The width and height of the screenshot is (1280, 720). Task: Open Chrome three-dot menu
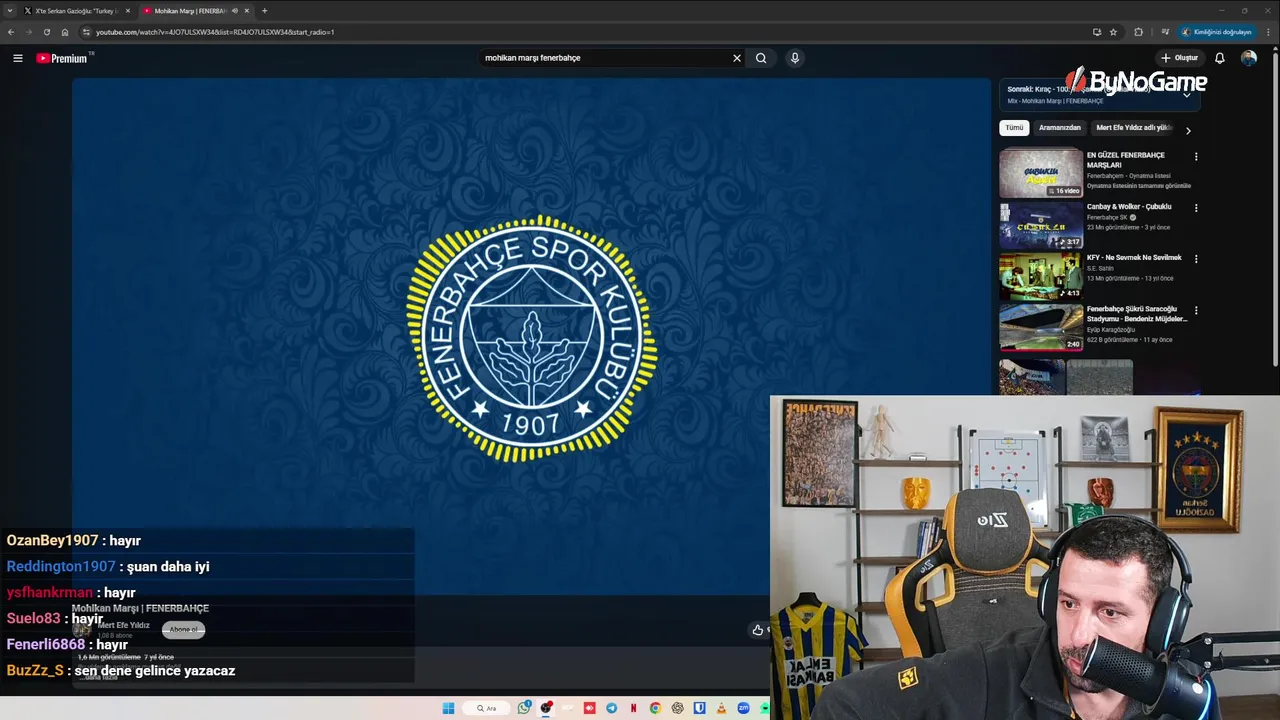click(x=1268, y=32)
